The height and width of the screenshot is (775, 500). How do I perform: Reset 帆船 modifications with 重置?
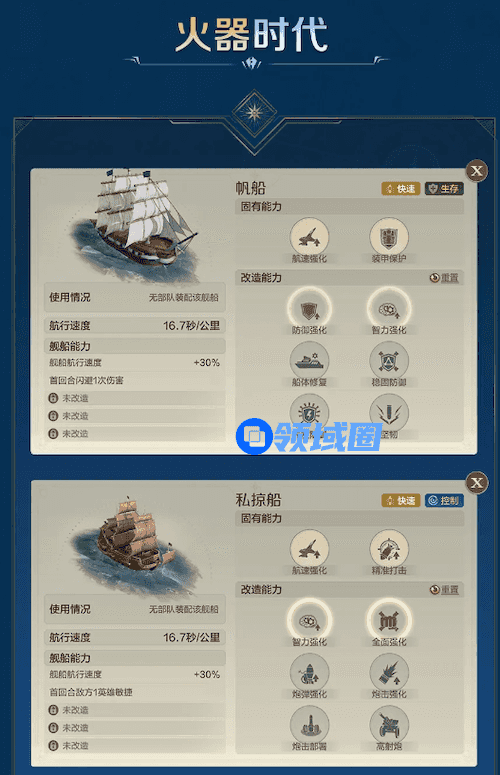[444, 278]
